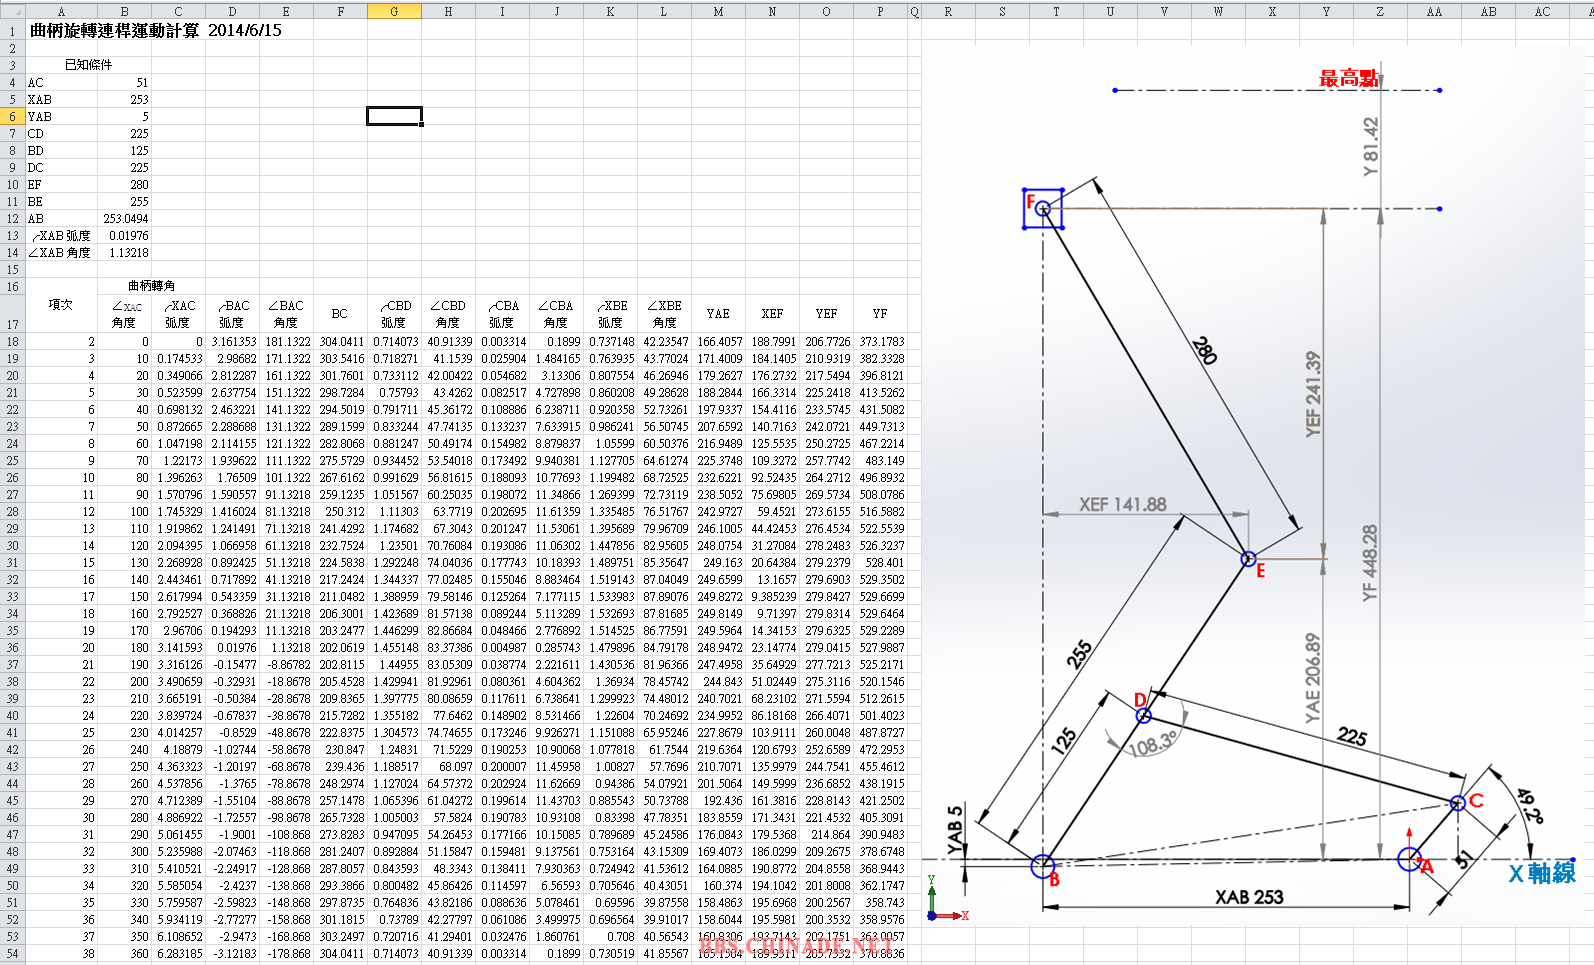Select the BD label cell

coord(61,150)
